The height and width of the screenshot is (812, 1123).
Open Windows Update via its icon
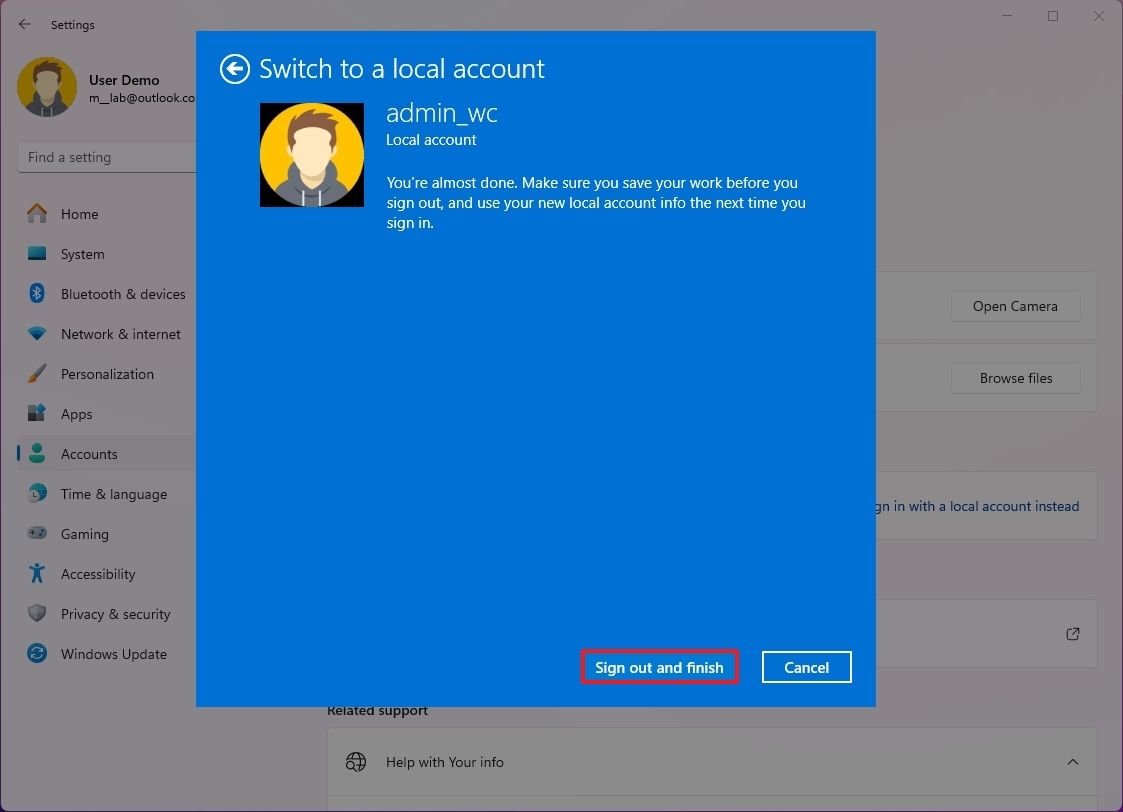(x=36, y=654)
